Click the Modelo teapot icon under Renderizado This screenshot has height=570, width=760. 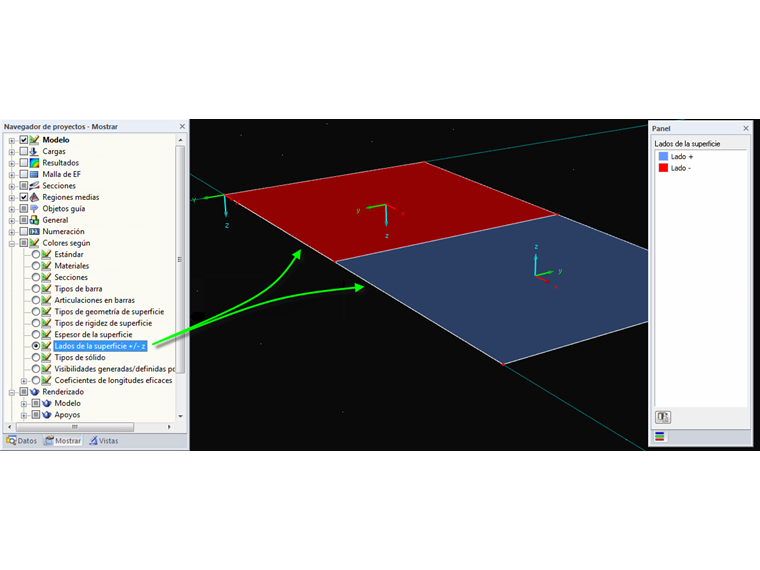47,403
